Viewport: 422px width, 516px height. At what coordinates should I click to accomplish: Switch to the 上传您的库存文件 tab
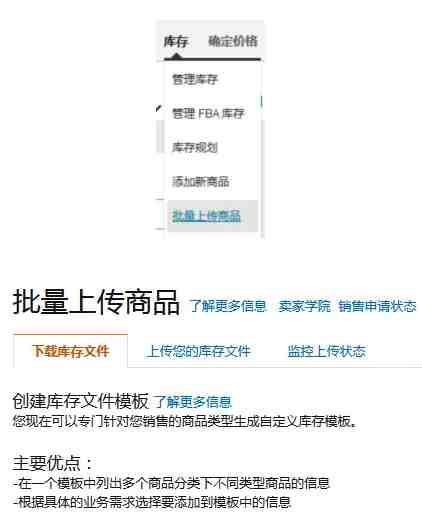(x=198, y=351)
